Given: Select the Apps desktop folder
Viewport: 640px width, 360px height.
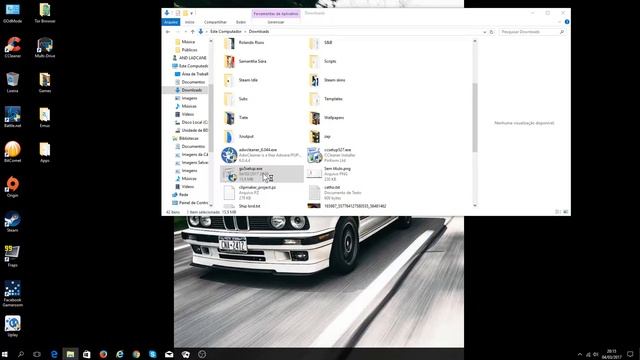Looking at the screenshot, I should (x=44, y=152).
